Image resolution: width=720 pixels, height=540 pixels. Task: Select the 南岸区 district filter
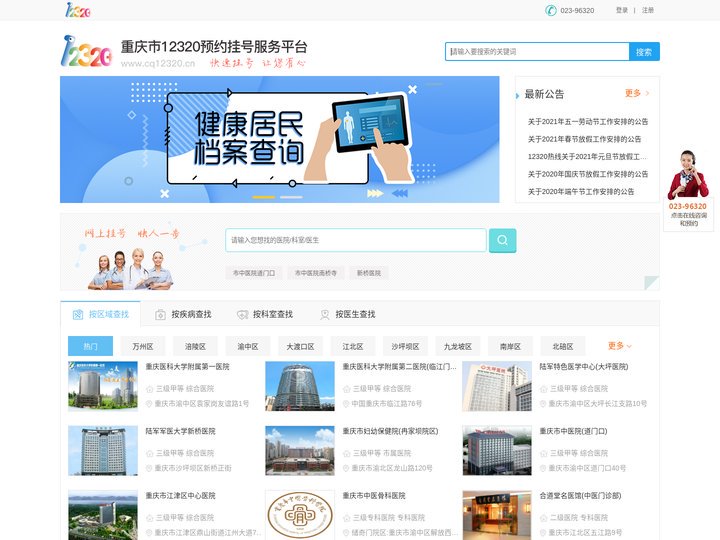click(510, 346)
